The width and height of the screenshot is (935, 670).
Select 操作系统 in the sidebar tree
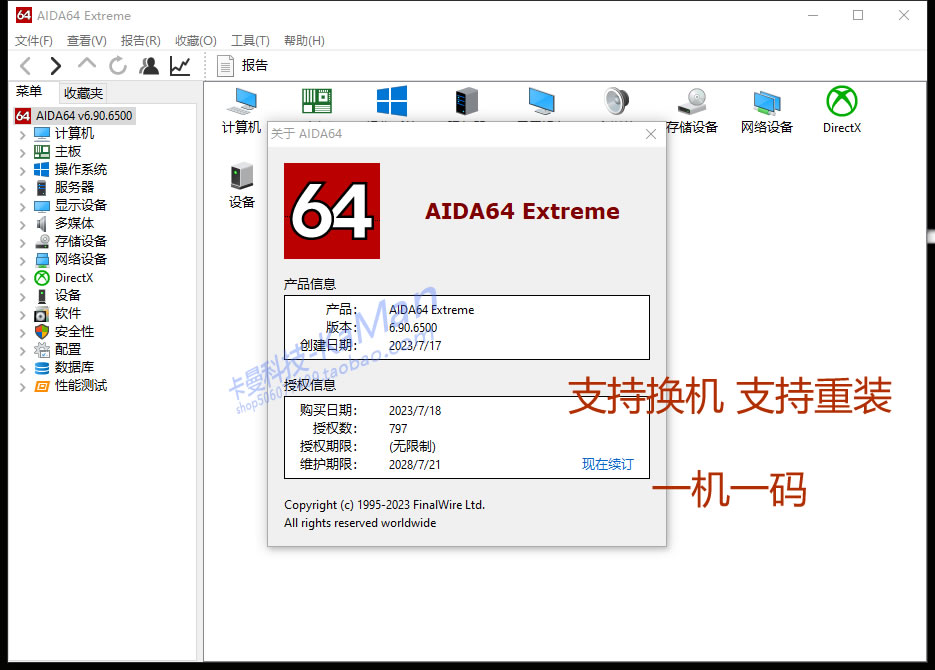pos(81,169)
